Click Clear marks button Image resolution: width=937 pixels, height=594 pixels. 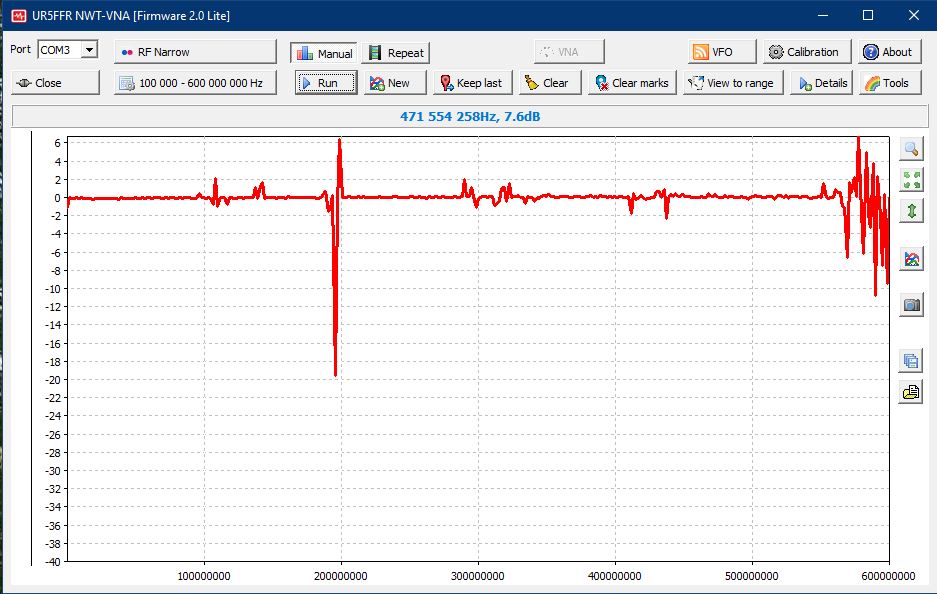pos(631,83)
